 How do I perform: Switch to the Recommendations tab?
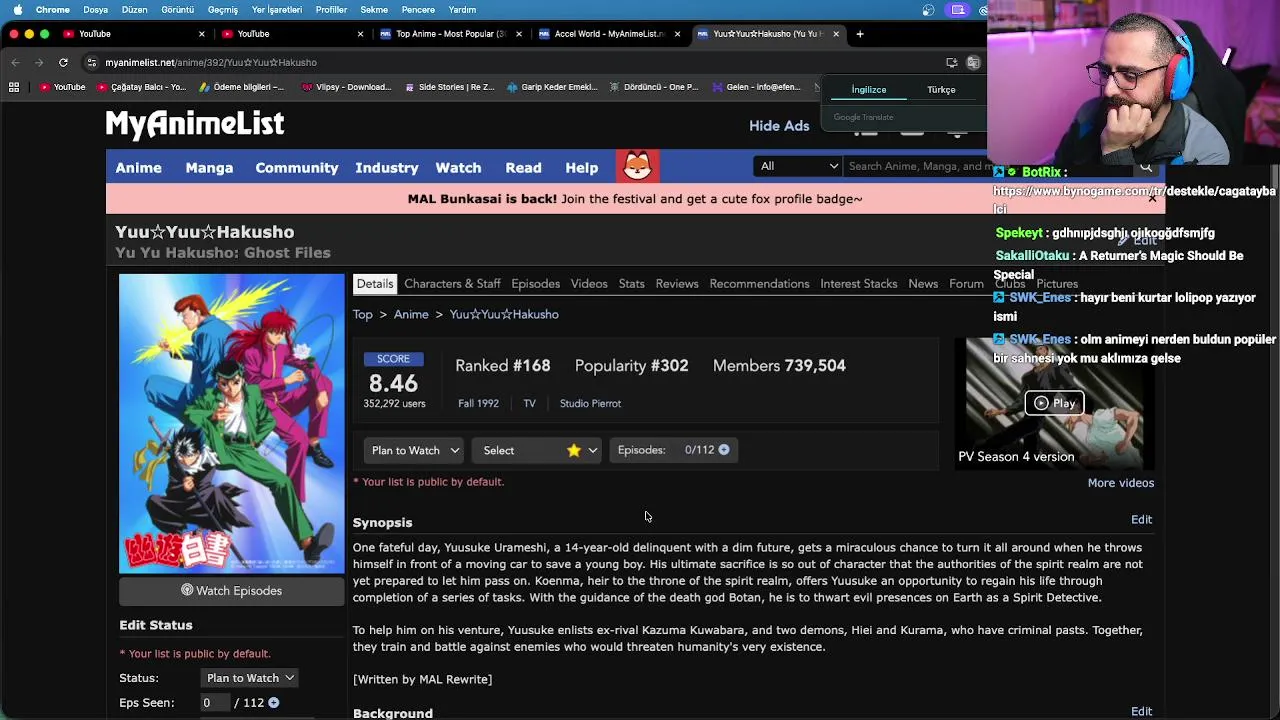coord(759,284)
